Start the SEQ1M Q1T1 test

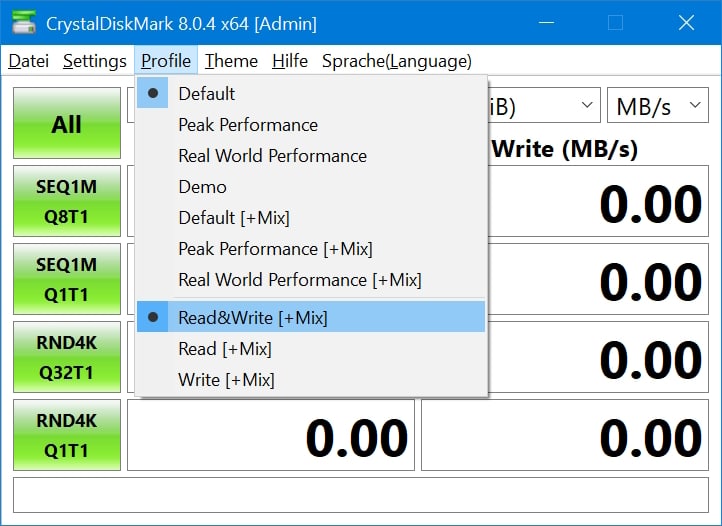[67, 279]
